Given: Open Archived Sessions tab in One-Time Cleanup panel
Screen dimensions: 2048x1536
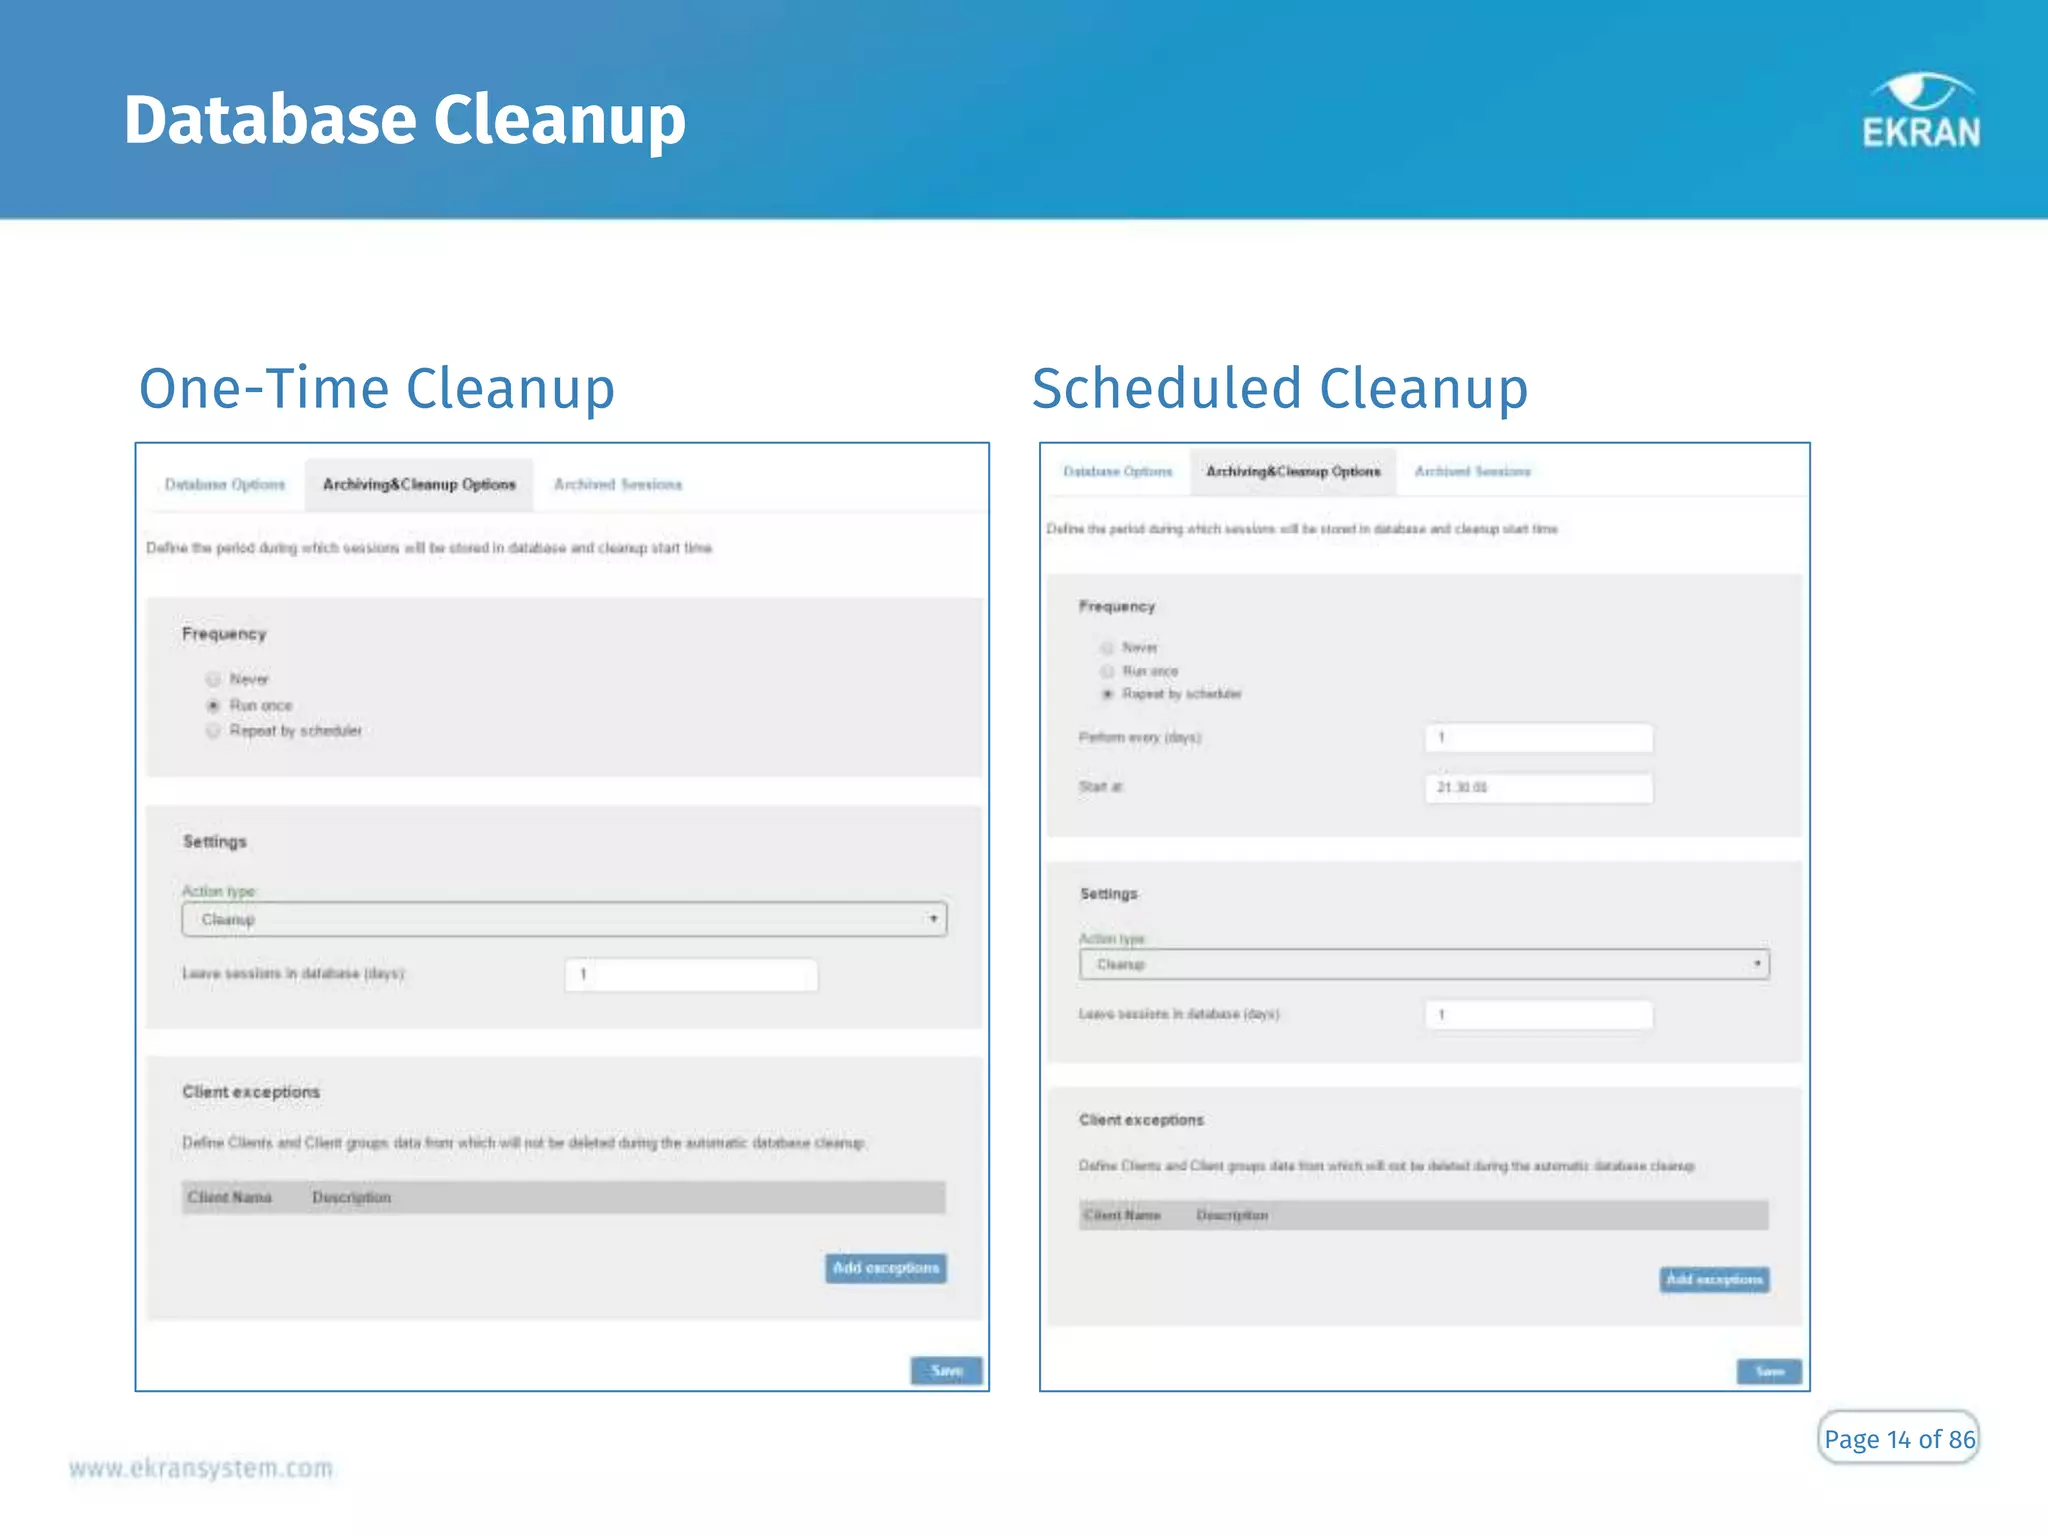Looking at the screenshot, I should (618, 485).
